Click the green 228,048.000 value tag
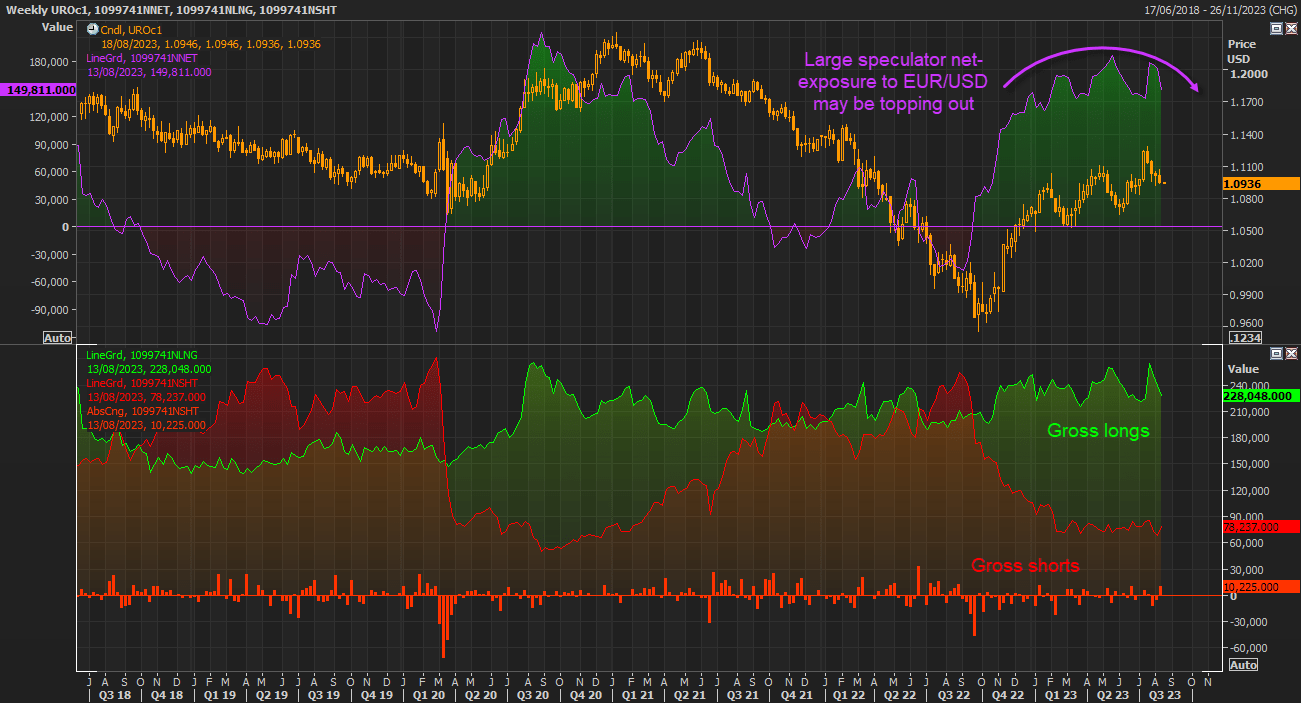This screenshot has width=1301, height=703. (1261, 396)
